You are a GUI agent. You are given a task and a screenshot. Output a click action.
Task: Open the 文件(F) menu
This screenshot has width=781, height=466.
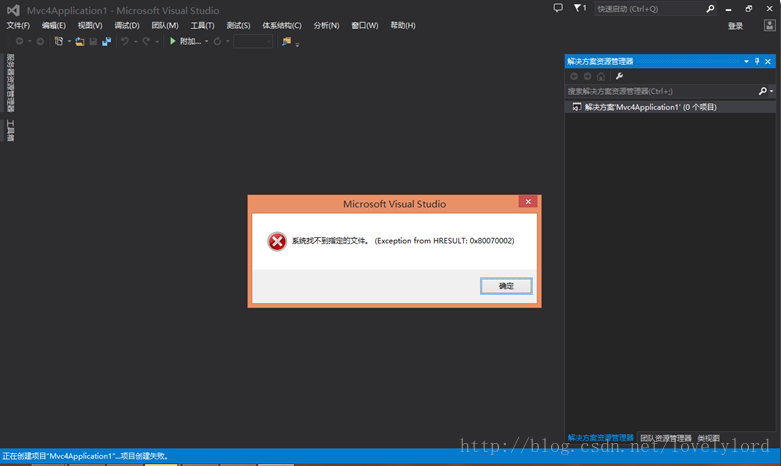coord(18,25)
